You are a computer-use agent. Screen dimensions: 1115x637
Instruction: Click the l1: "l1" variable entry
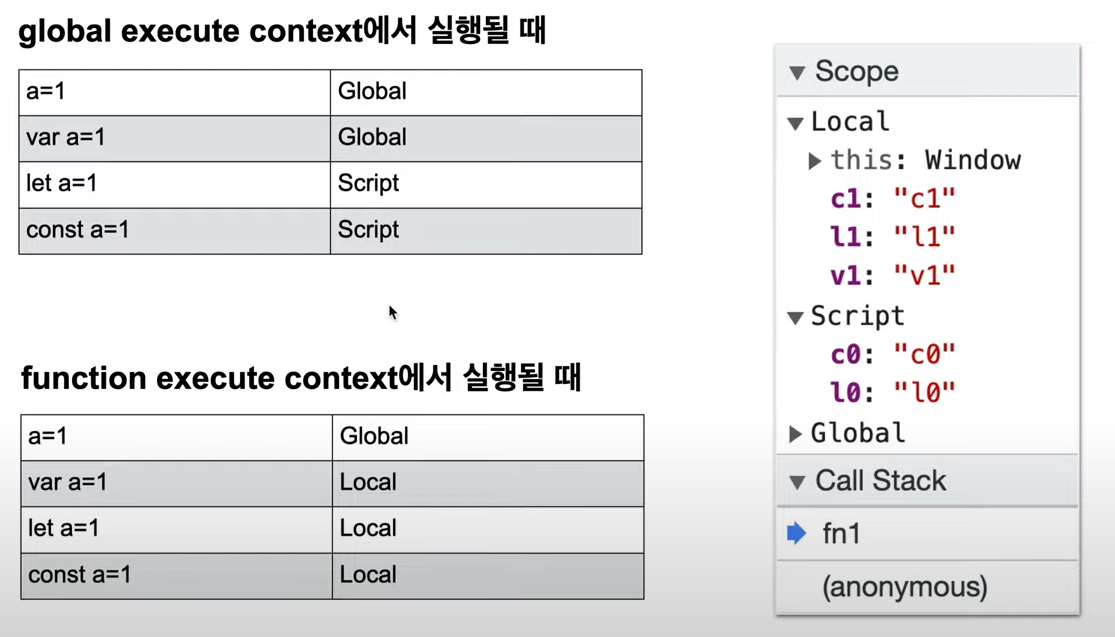tap(892, 237)
